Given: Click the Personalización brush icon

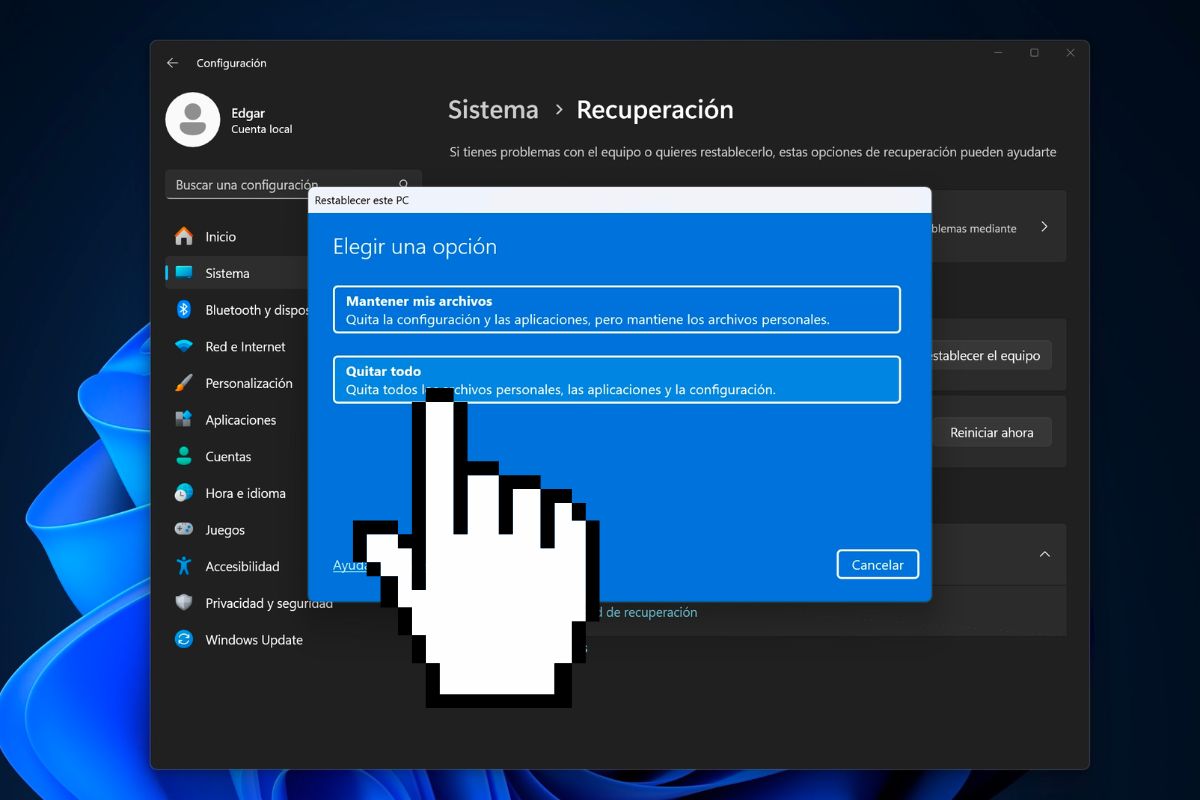Looking at the screenshot, I should [183, 383].
